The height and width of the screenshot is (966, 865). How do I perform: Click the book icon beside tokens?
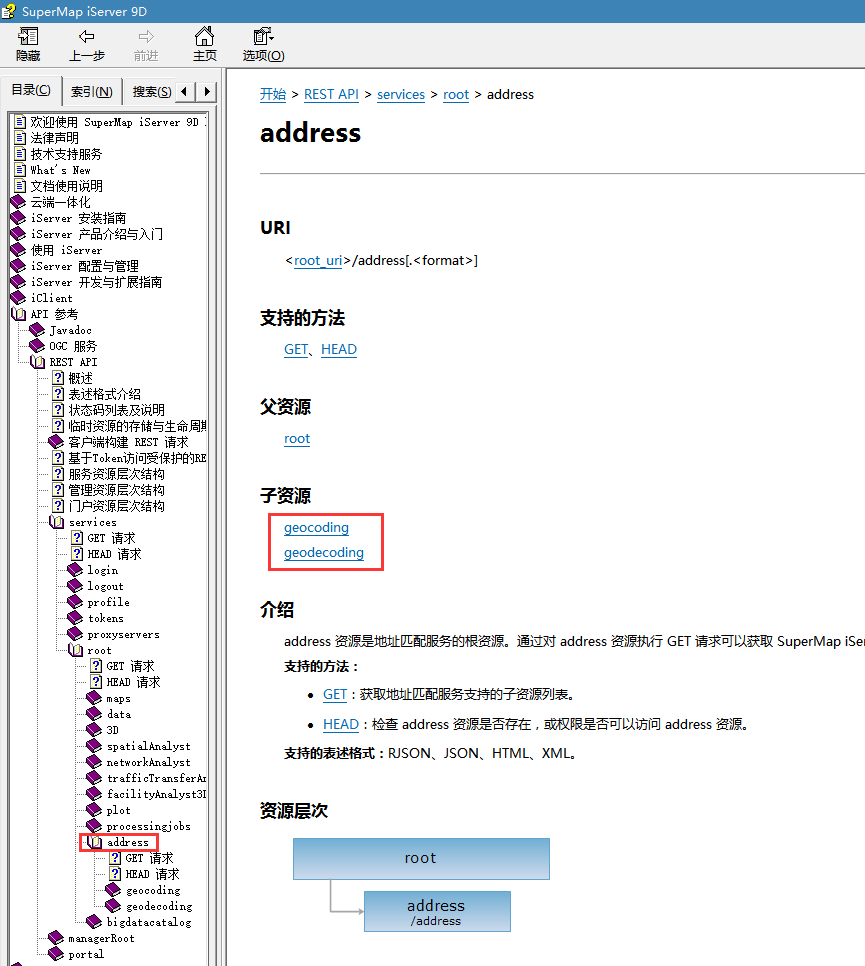75,618
